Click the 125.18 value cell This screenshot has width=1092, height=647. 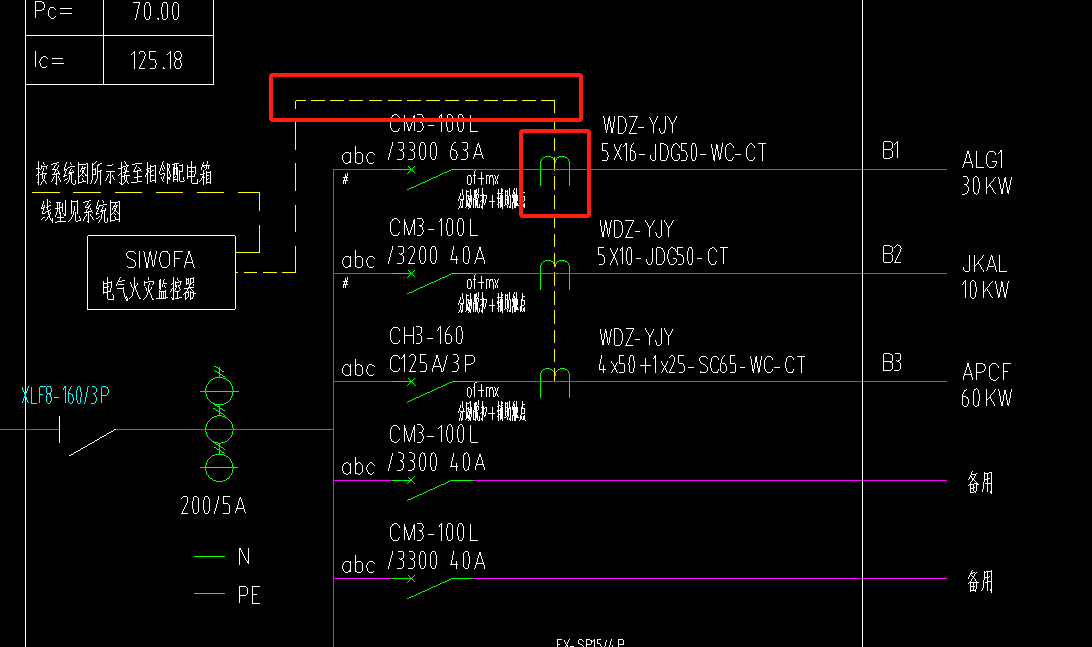pyautogui.click(x=158, y=60)
